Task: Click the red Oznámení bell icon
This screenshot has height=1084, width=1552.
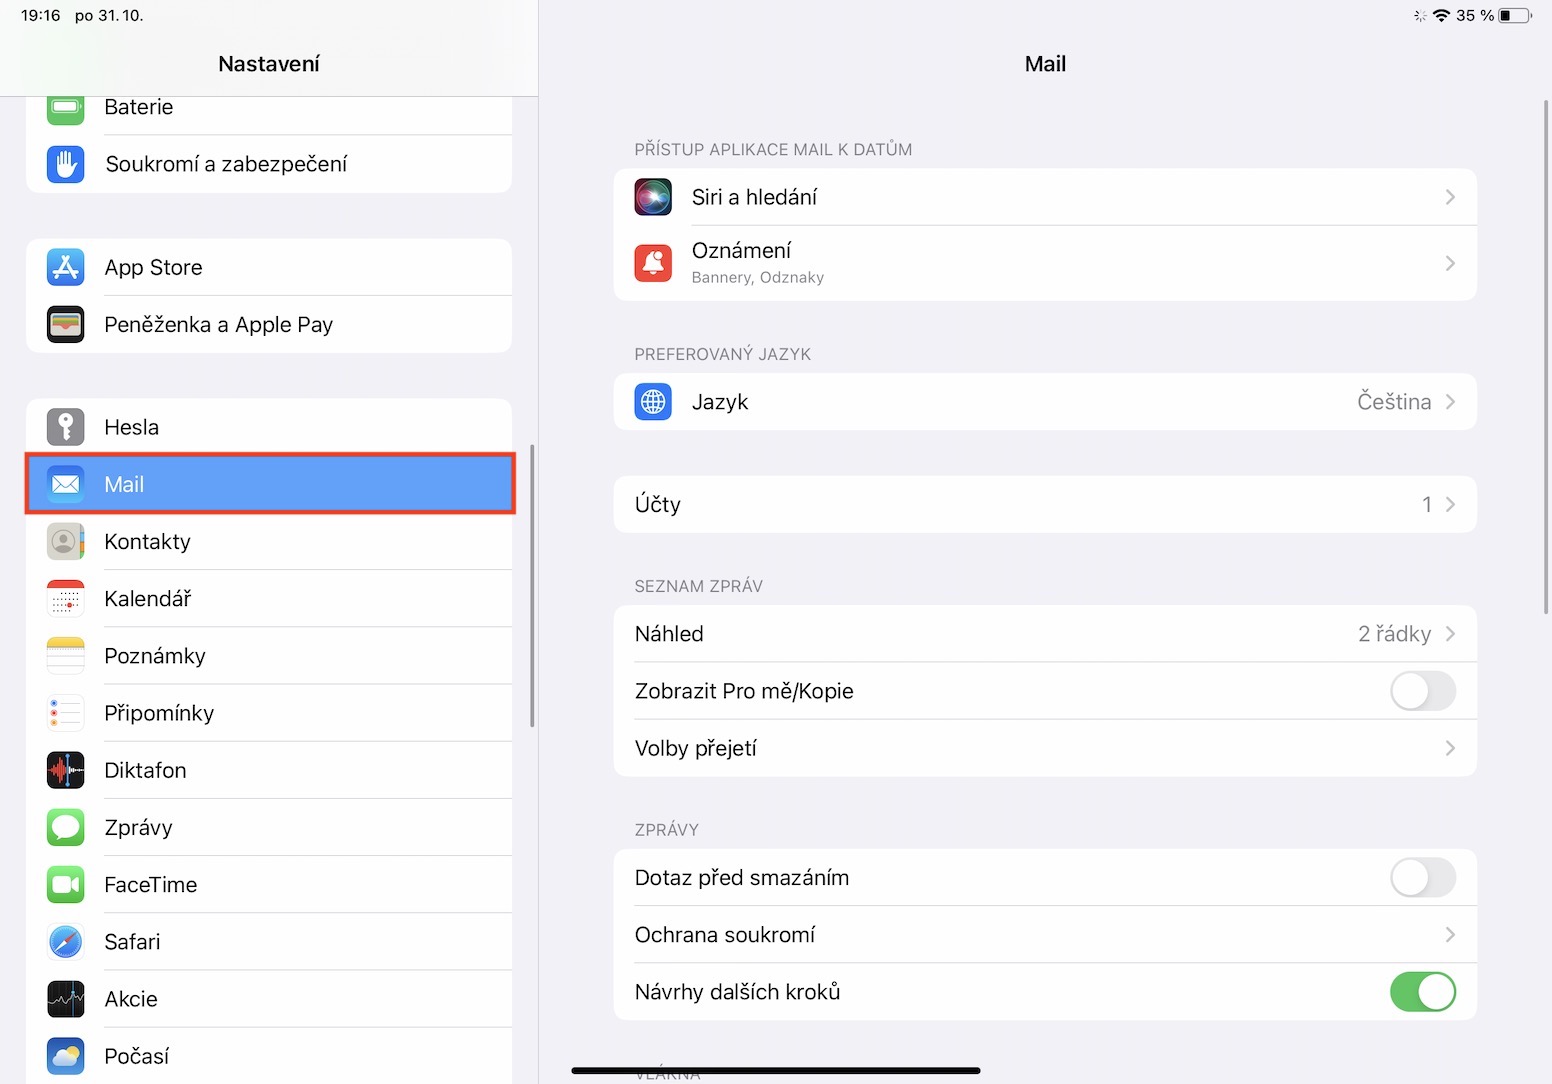Action: pyautogui.click(x=653, y=263)
